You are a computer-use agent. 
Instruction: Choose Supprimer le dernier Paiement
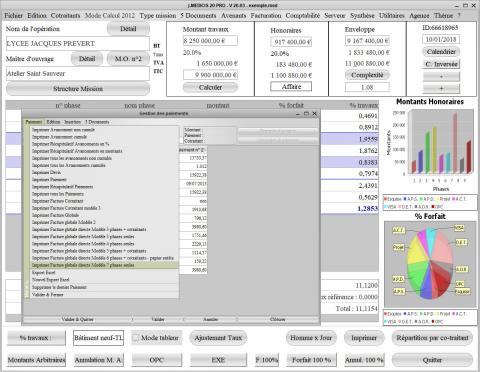104,287
